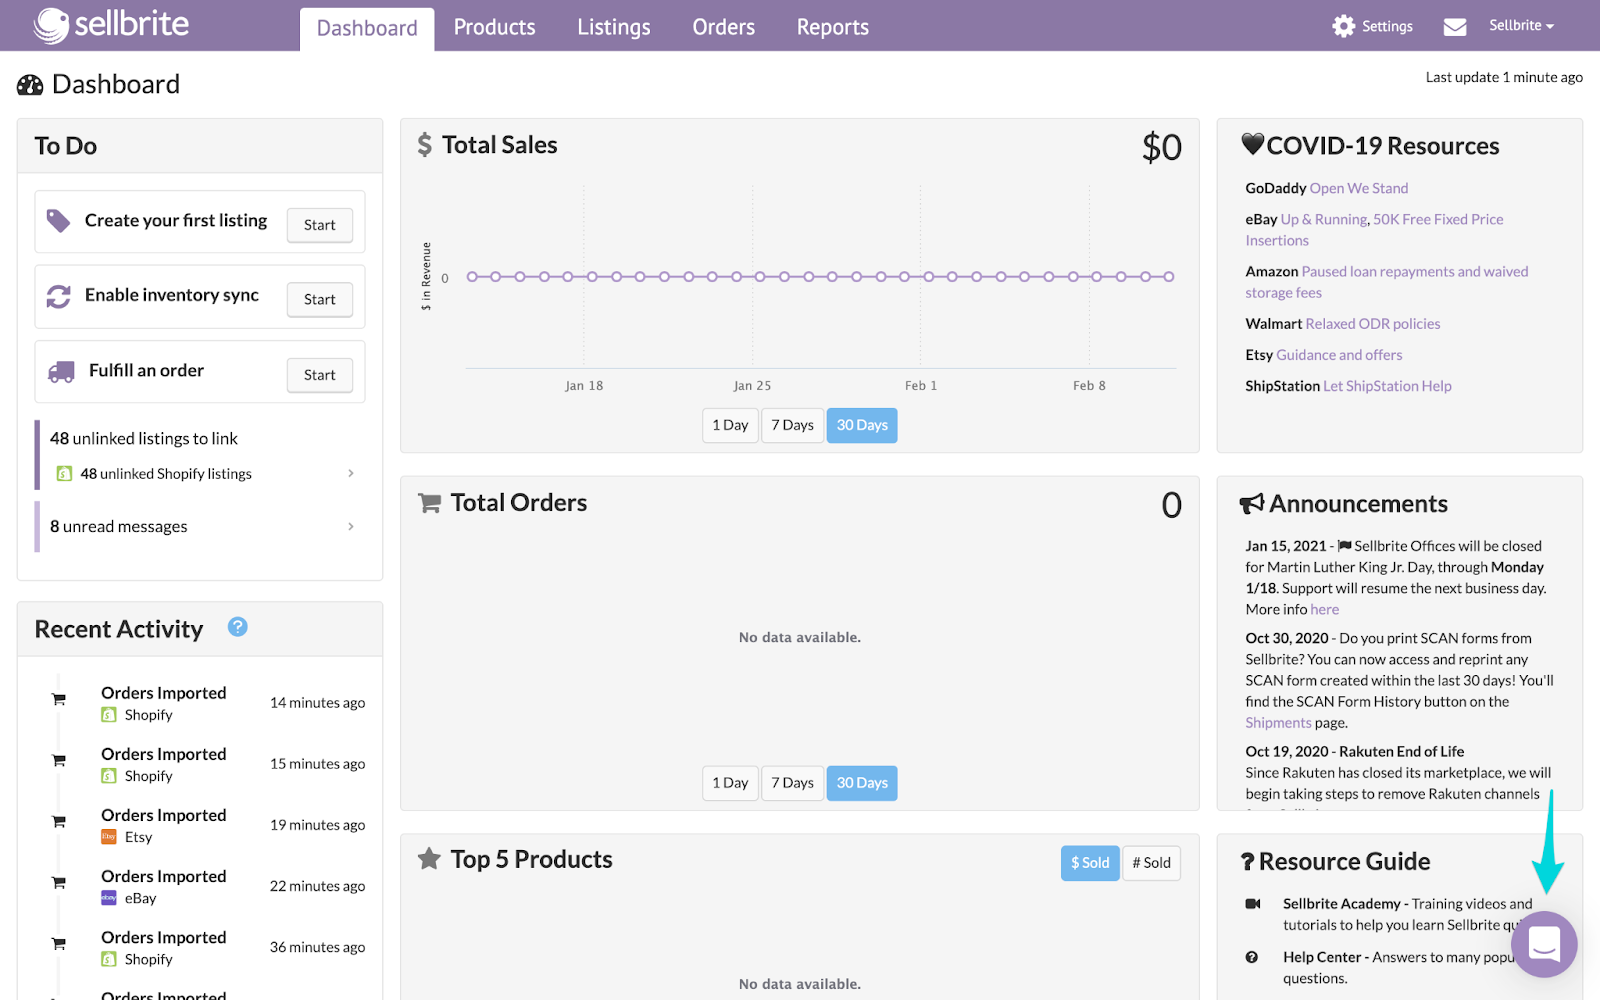Set Total Sales range to 1 Day

click(730, 425)
